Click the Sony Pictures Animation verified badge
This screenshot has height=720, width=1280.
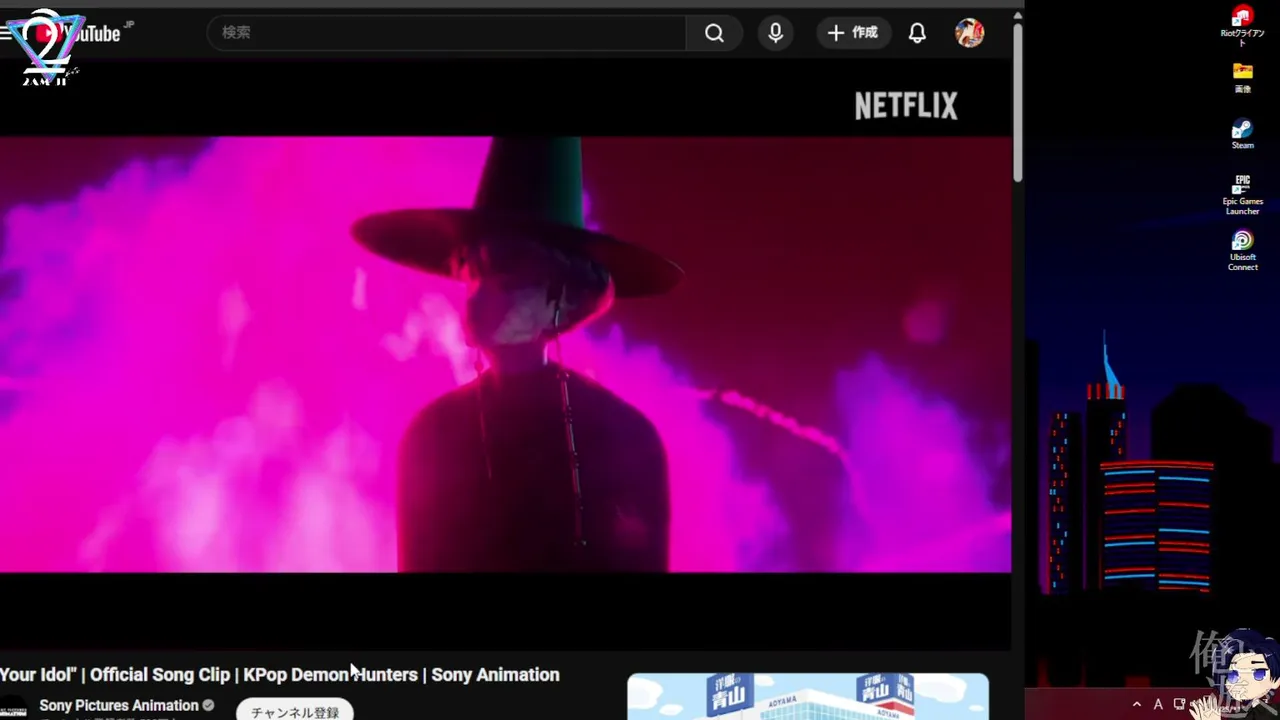(208, 705)
